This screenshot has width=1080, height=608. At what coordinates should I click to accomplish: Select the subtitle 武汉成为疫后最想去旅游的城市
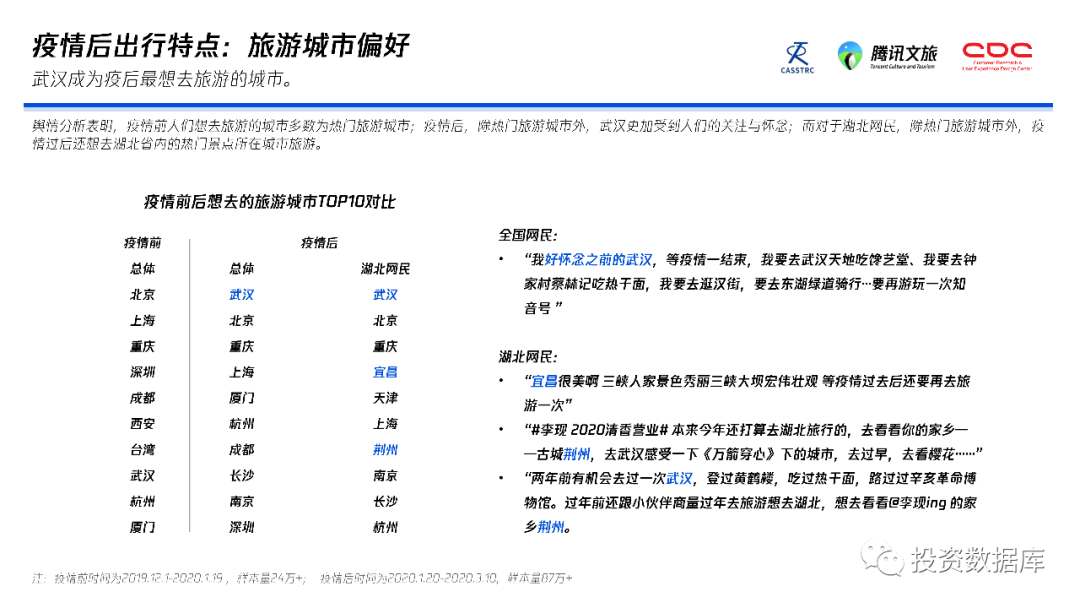[x=163, y=80]
